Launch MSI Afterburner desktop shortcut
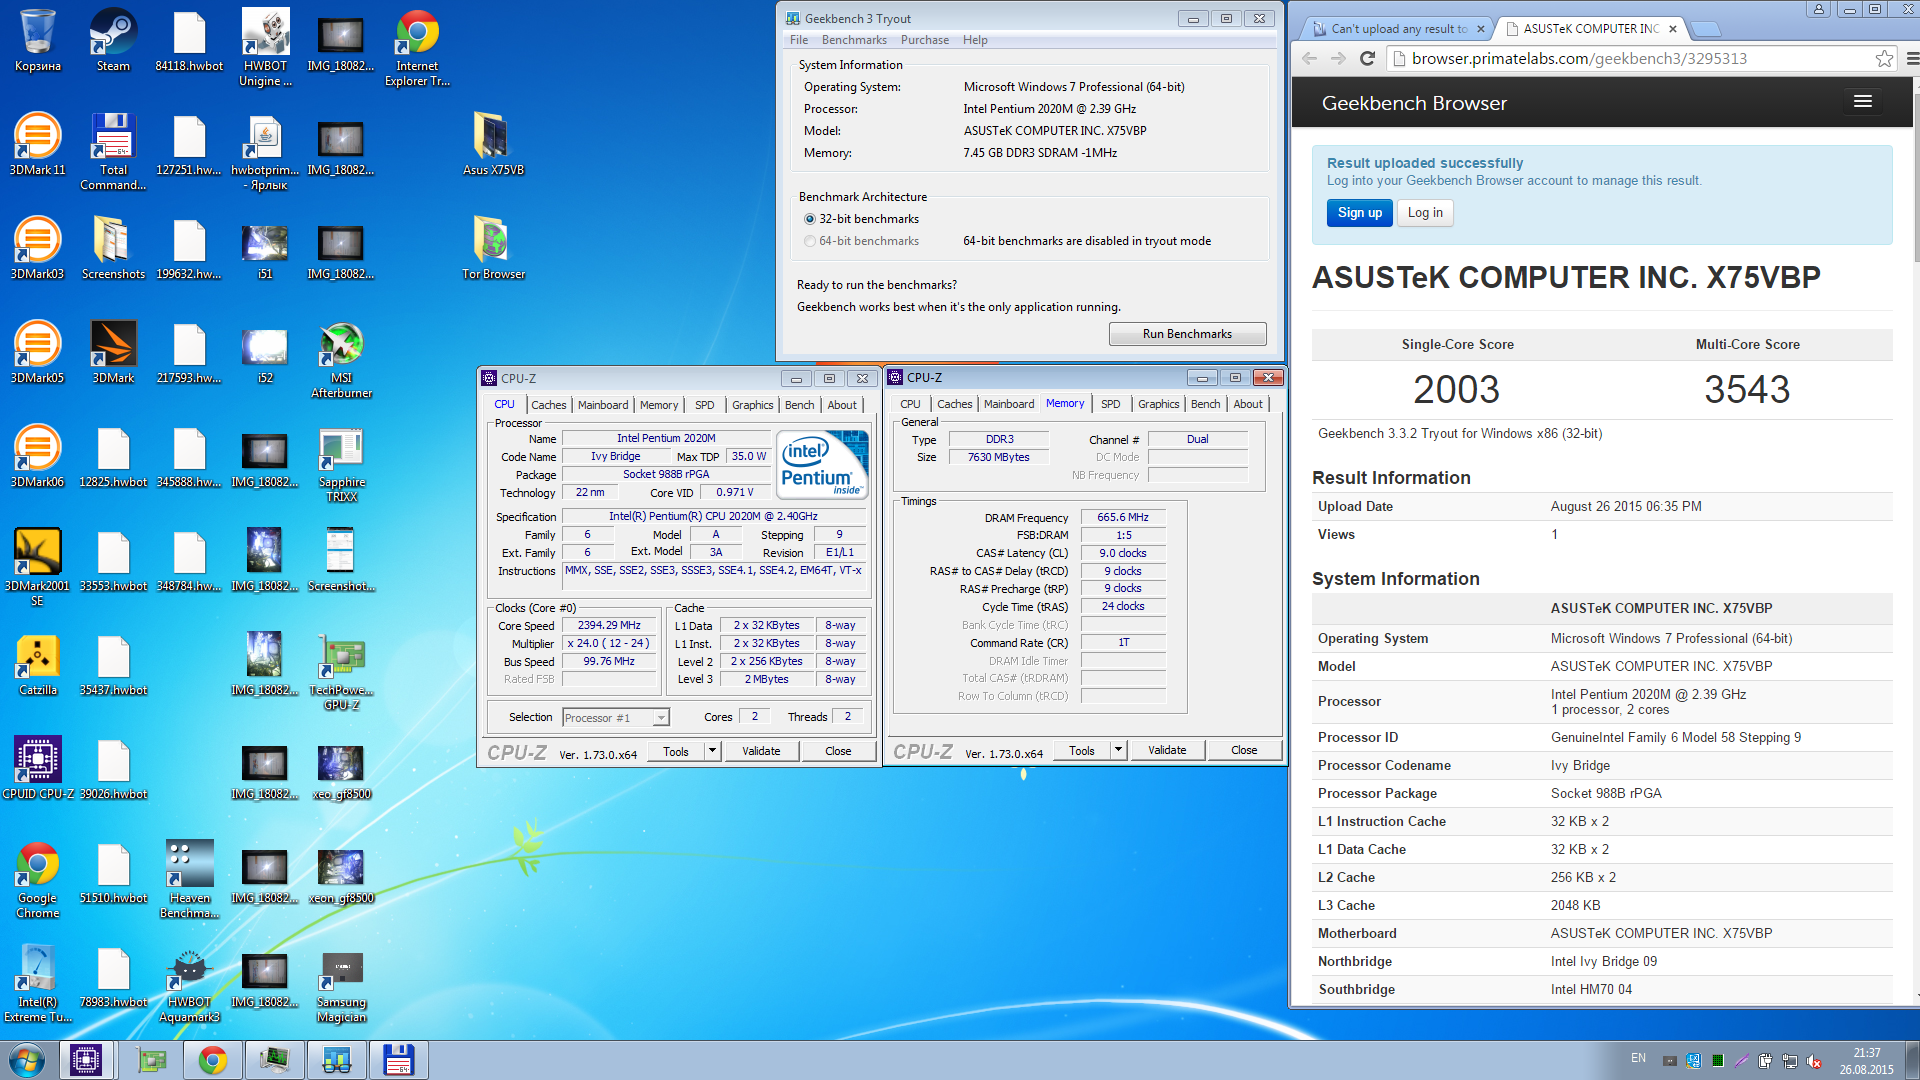The image size is (1920, 1080). coord(341,359)
